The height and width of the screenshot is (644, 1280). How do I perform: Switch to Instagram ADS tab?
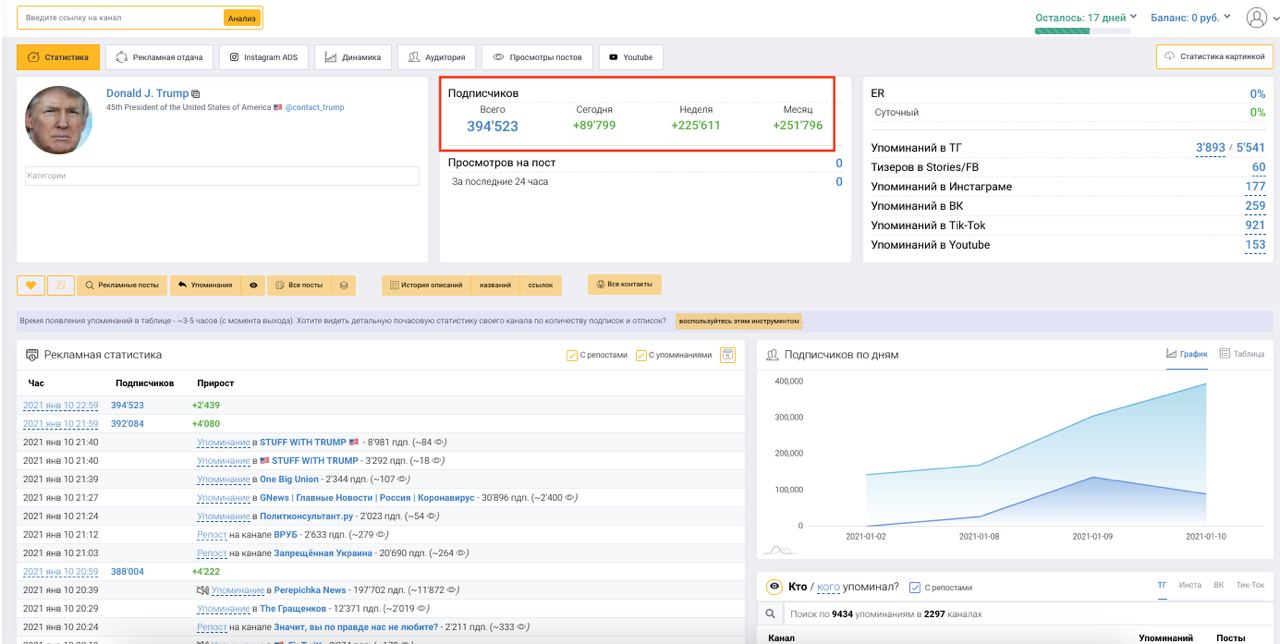point(264,57)
